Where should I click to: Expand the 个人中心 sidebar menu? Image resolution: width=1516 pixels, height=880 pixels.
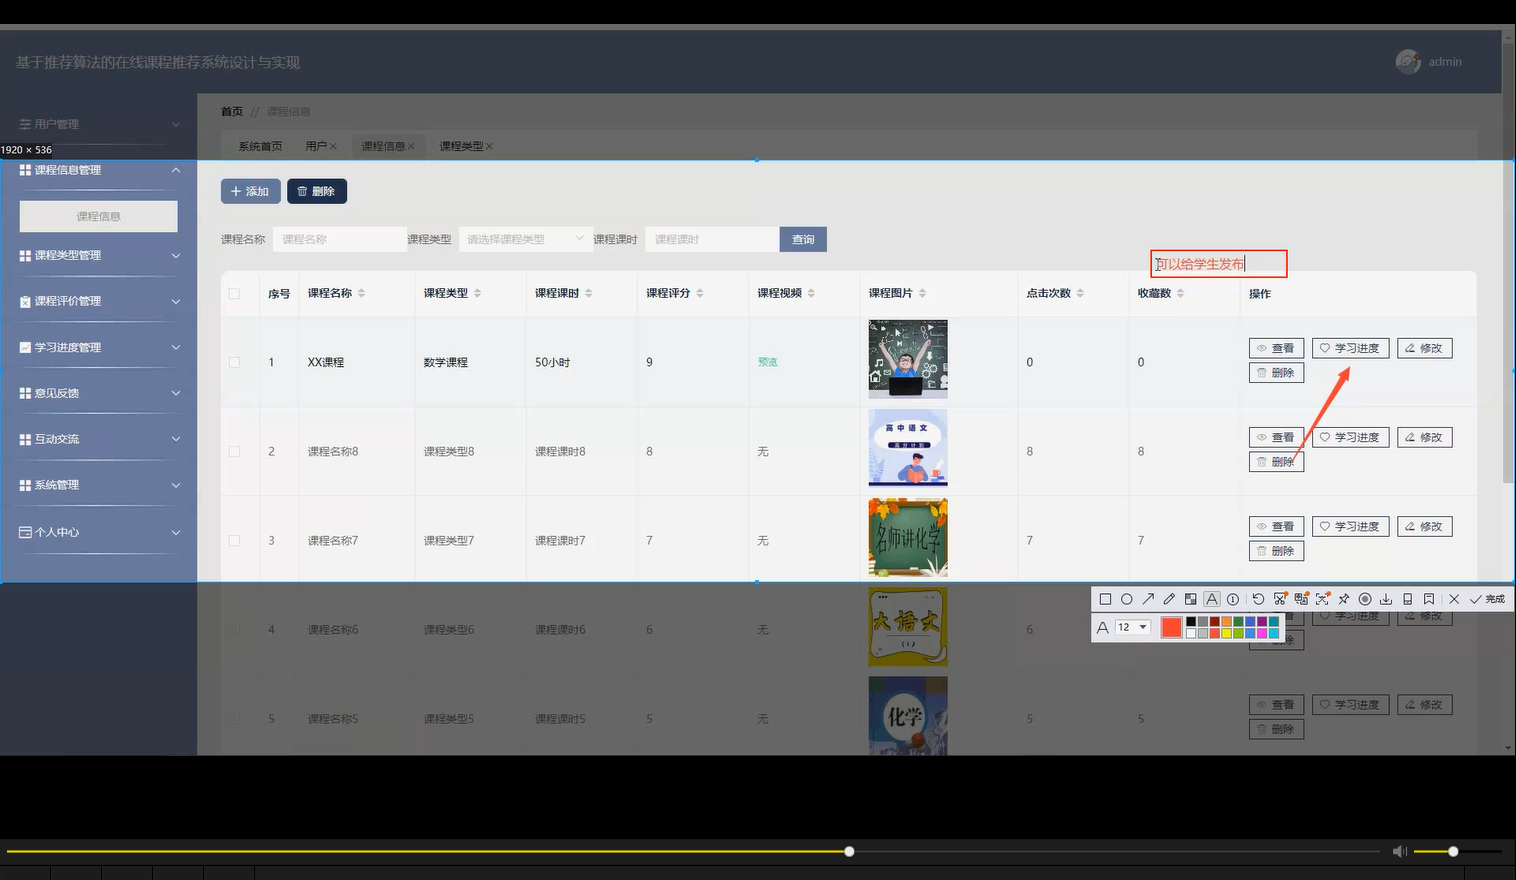click(99, 532)
